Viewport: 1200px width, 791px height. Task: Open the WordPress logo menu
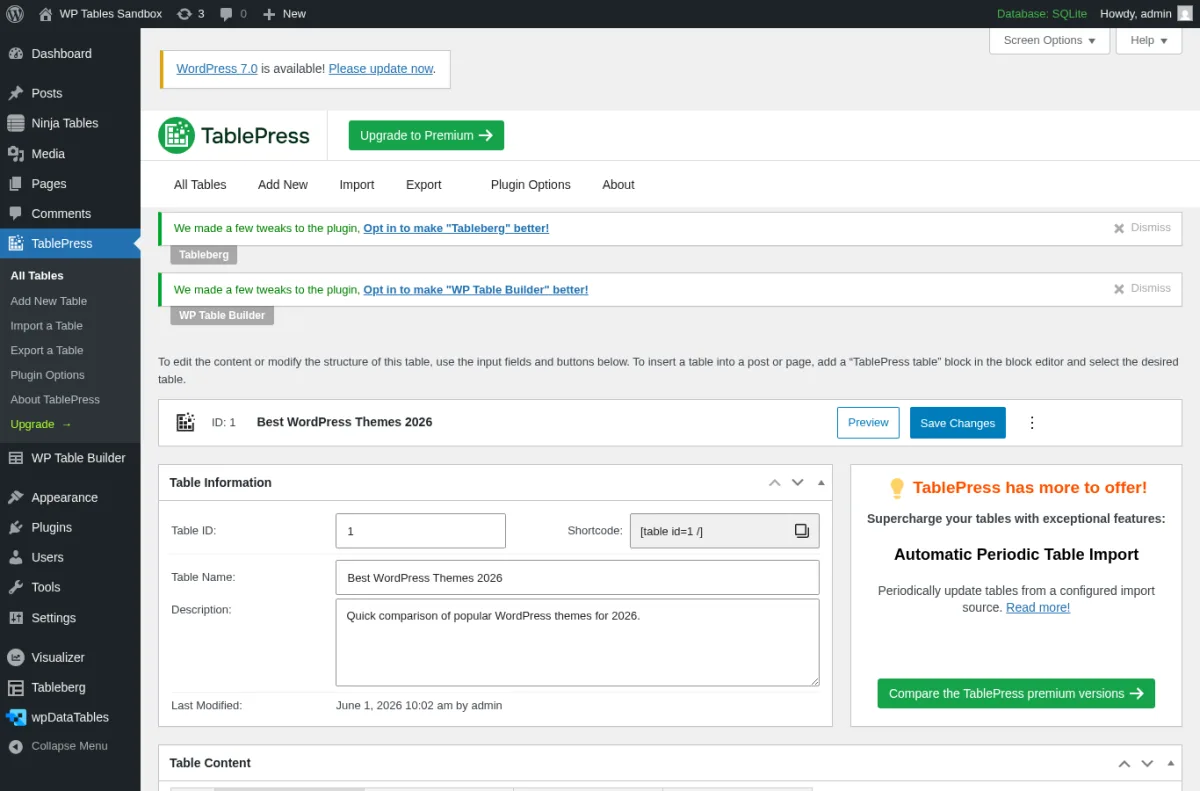point(15,14)
